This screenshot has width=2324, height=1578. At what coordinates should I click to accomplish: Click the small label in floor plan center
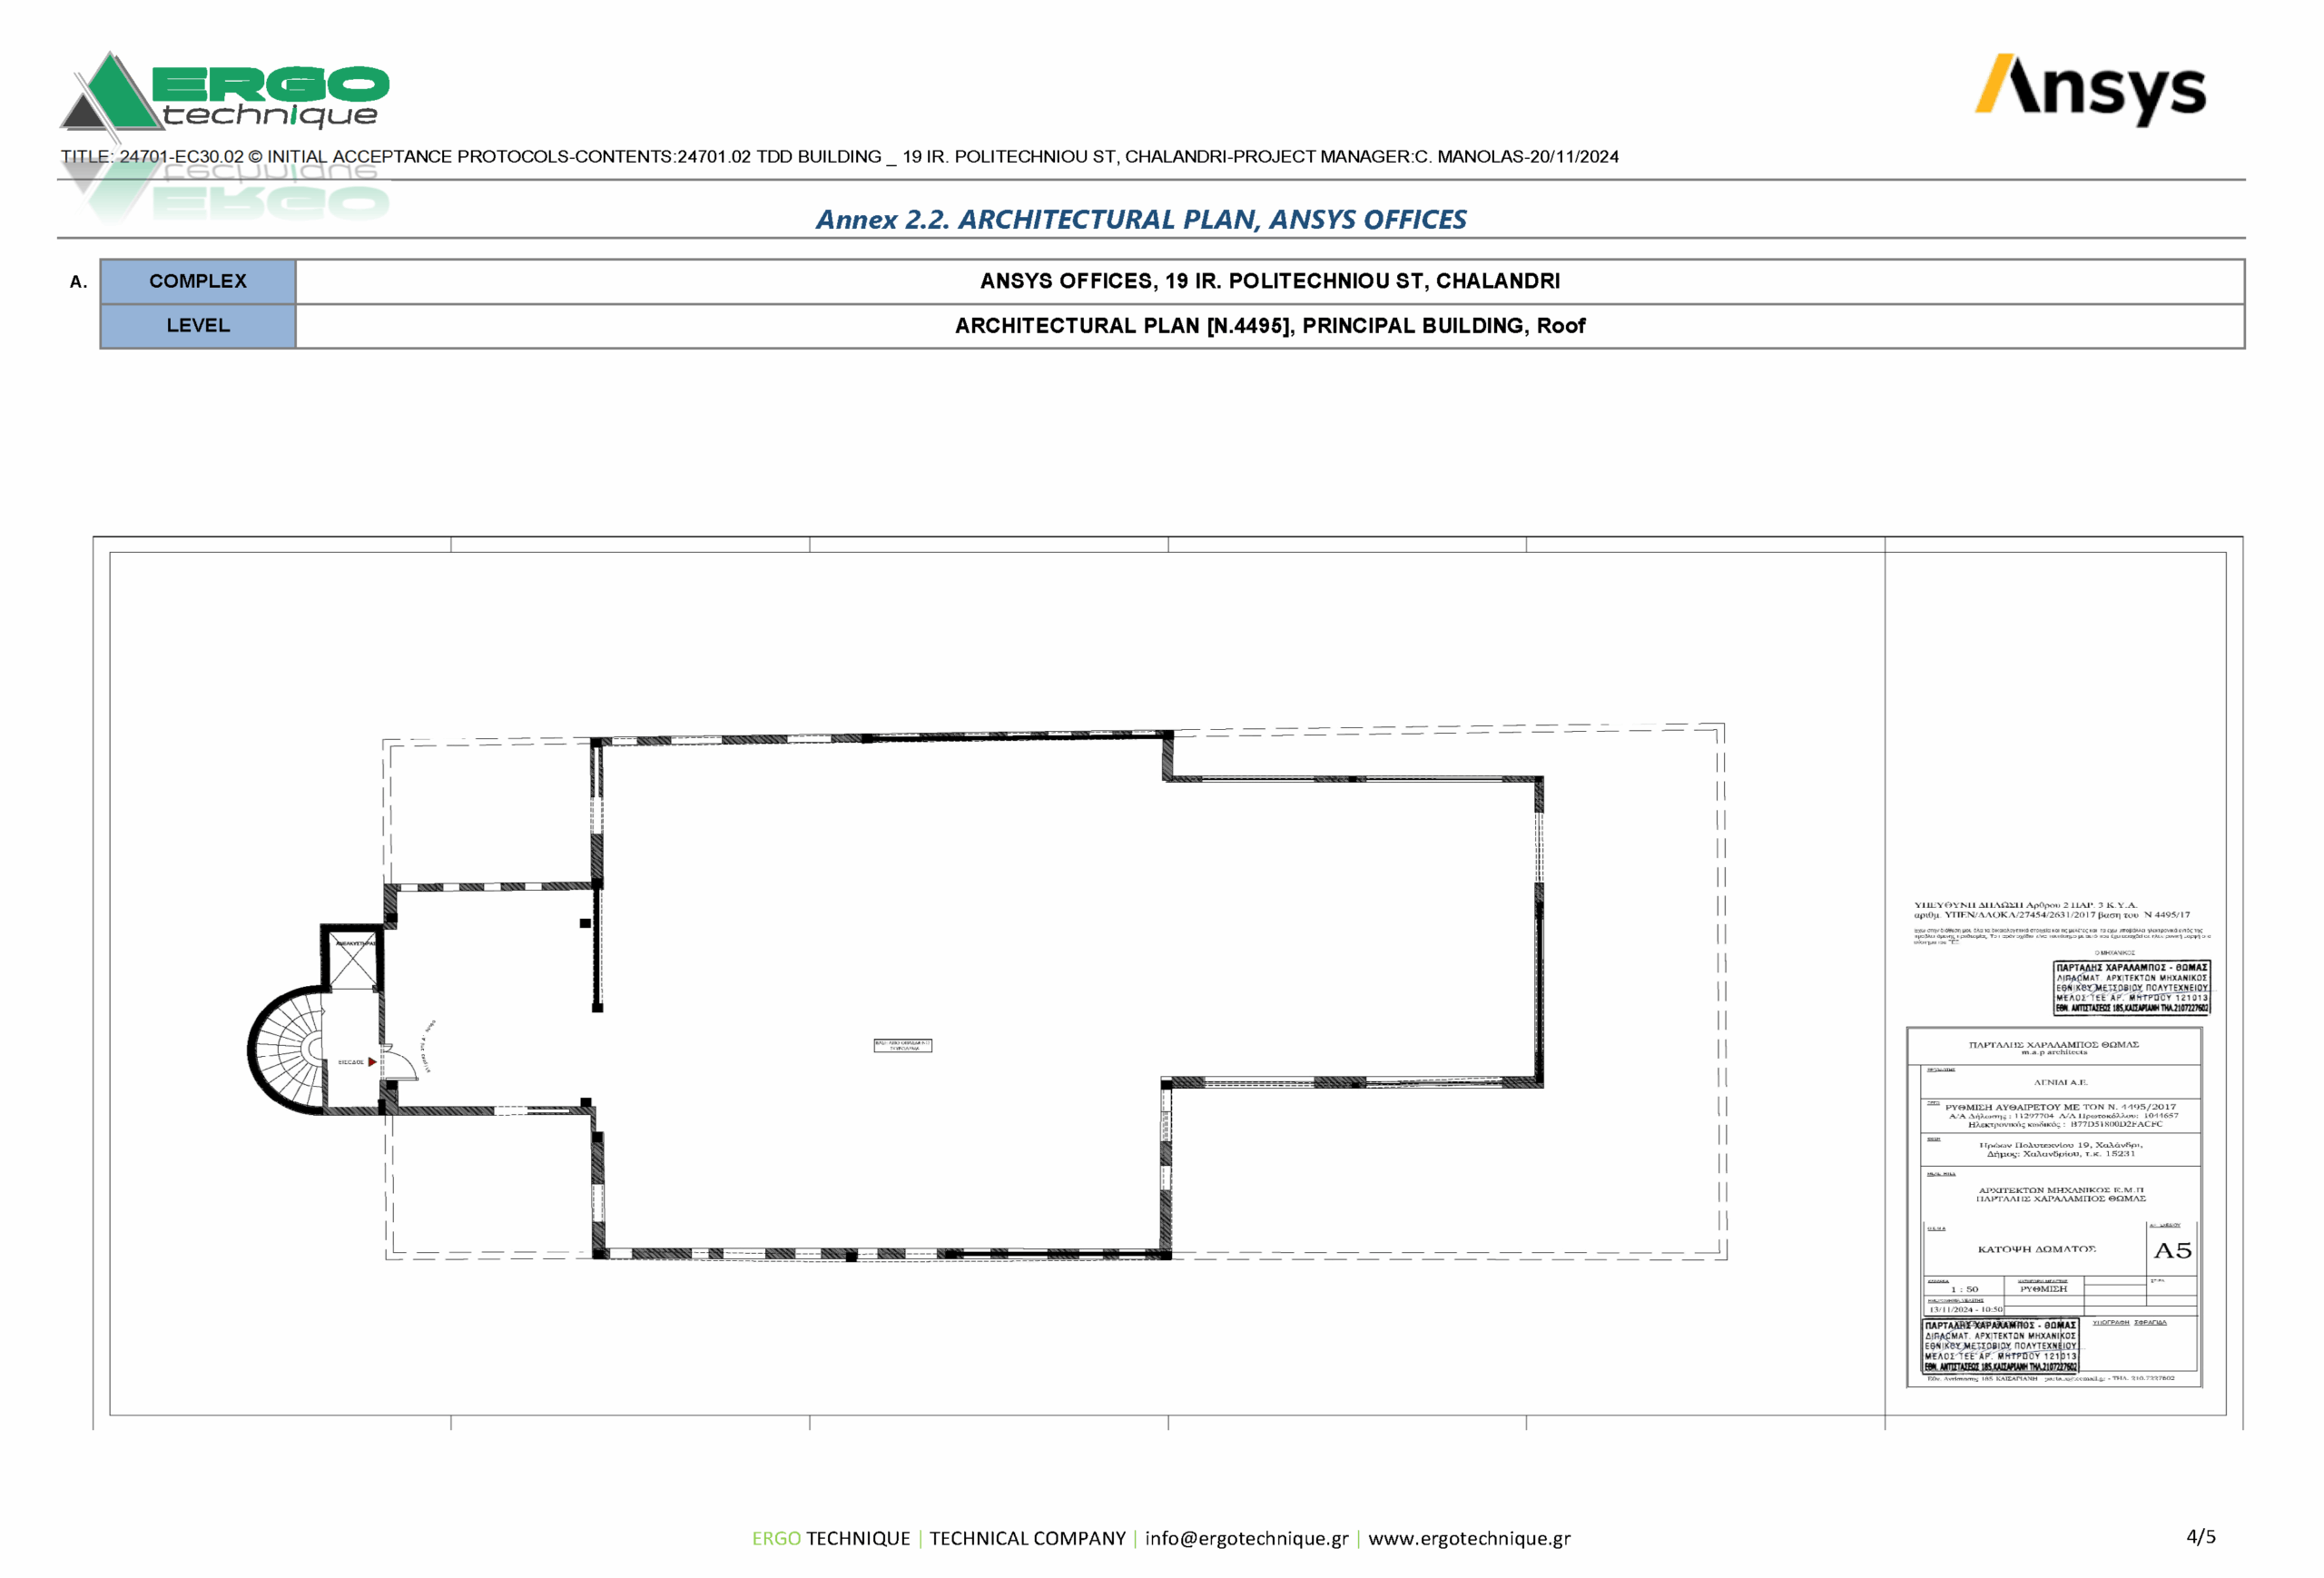(902, 1045)
